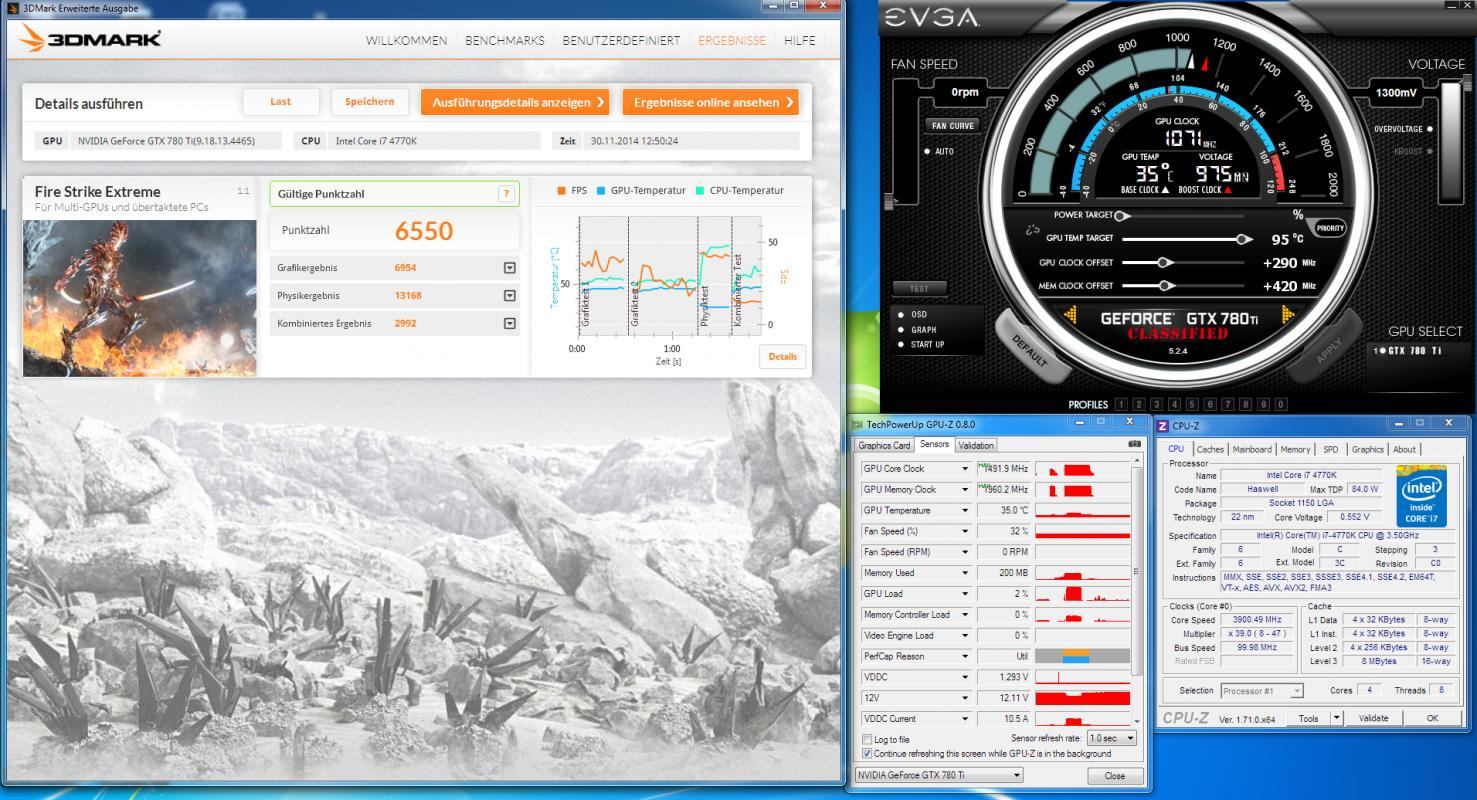Click the Validate button in CPU-Z
The image size is (1477, 800).
[x=1374, y=718]
